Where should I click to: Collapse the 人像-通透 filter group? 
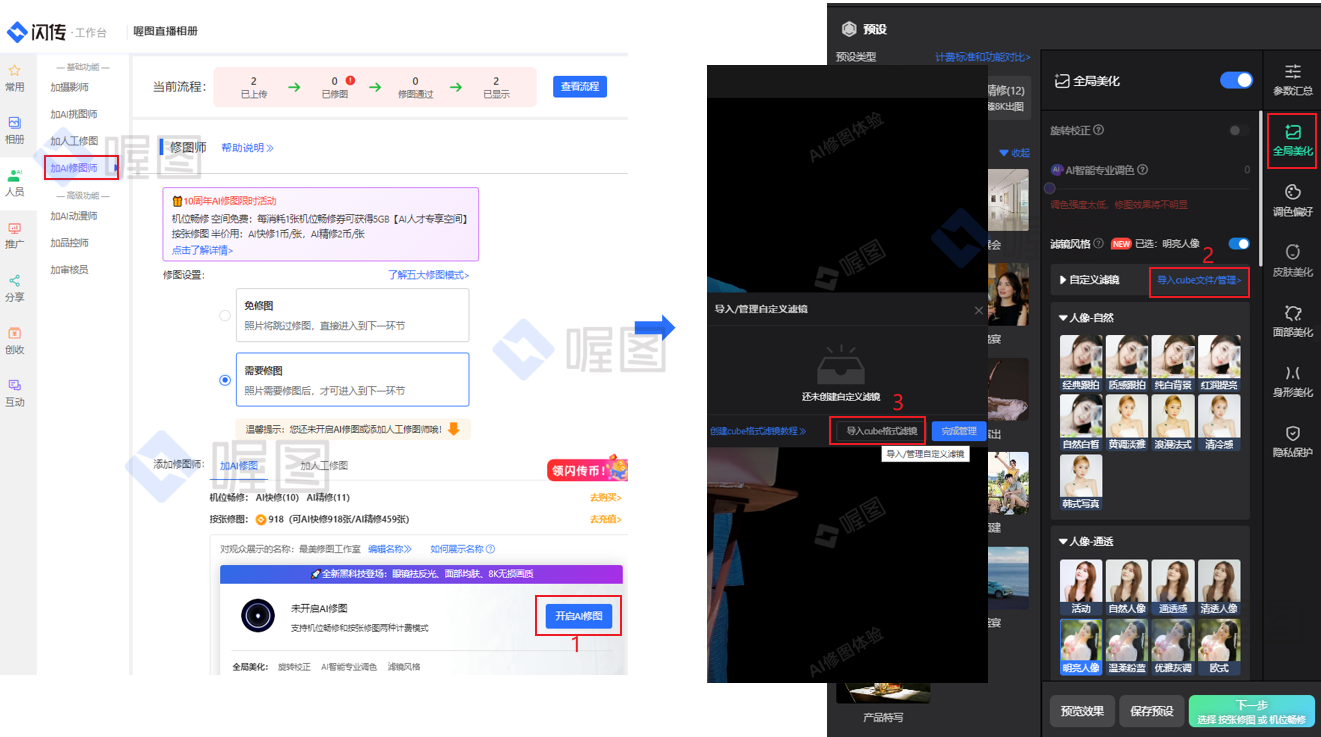tap(1087, 541)
